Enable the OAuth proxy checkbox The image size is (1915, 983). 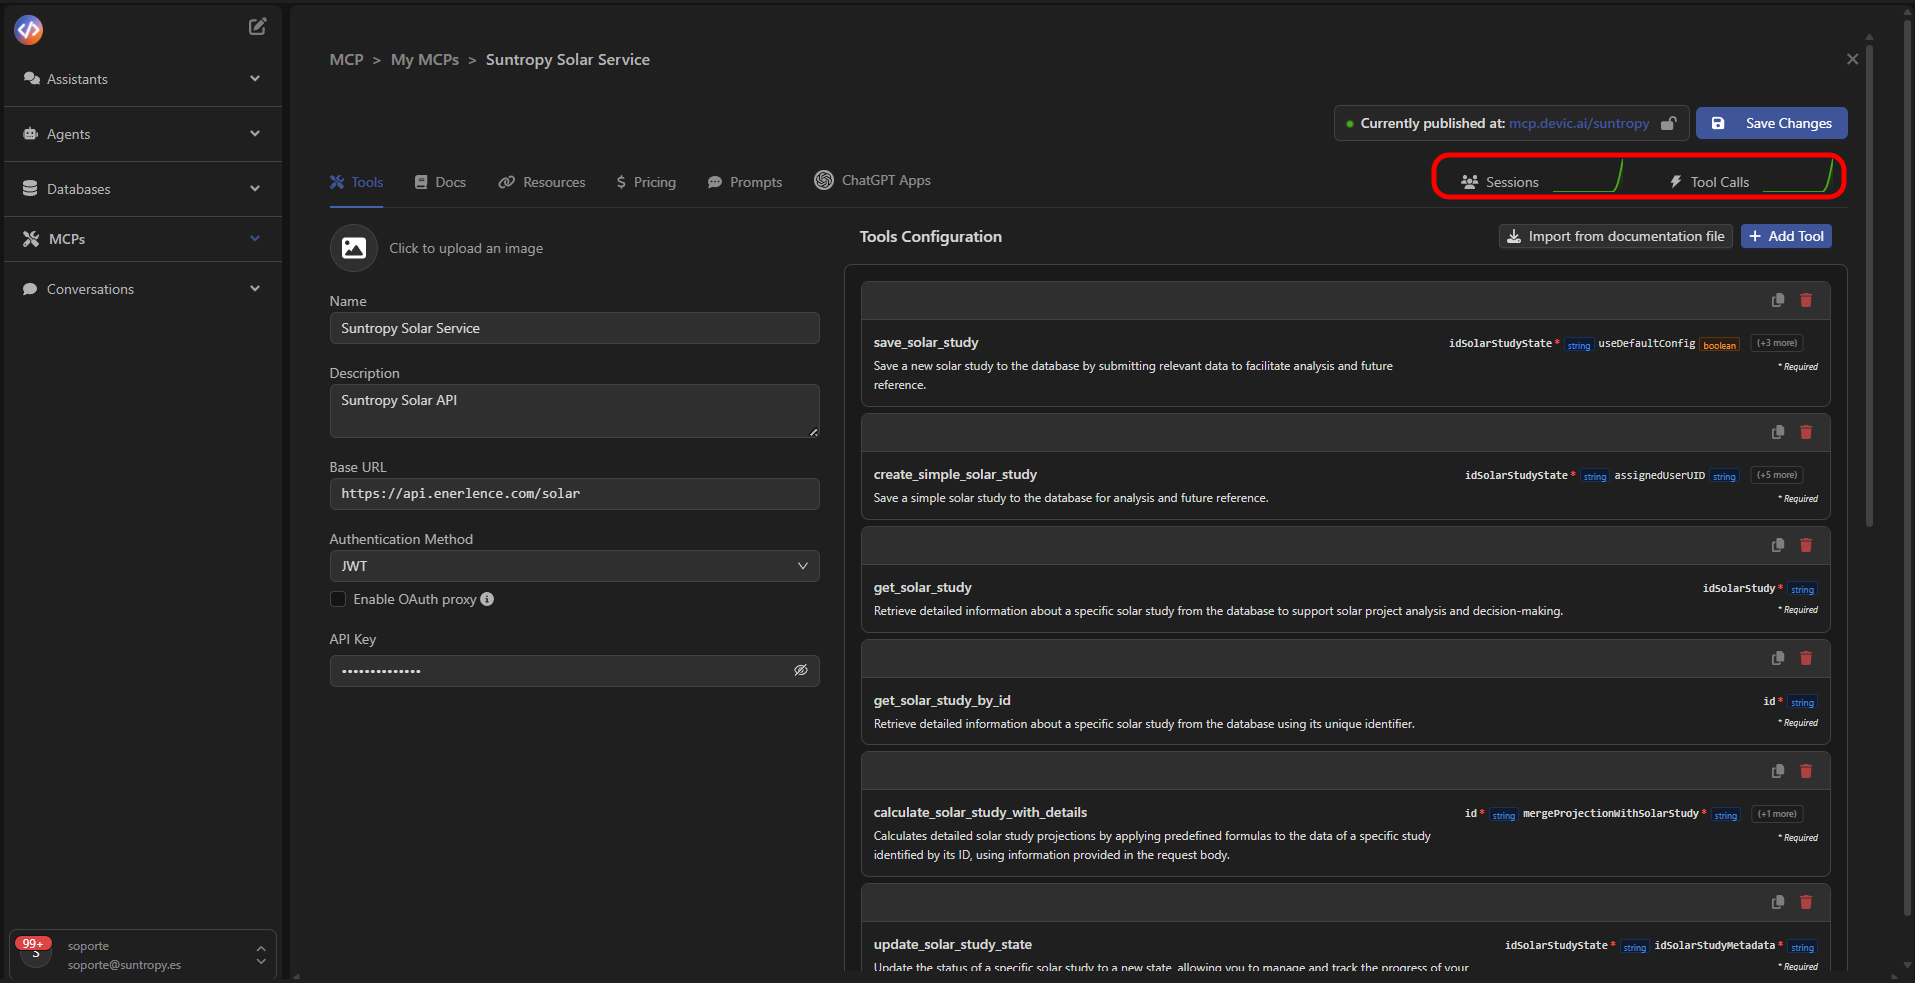click(338, 599)
